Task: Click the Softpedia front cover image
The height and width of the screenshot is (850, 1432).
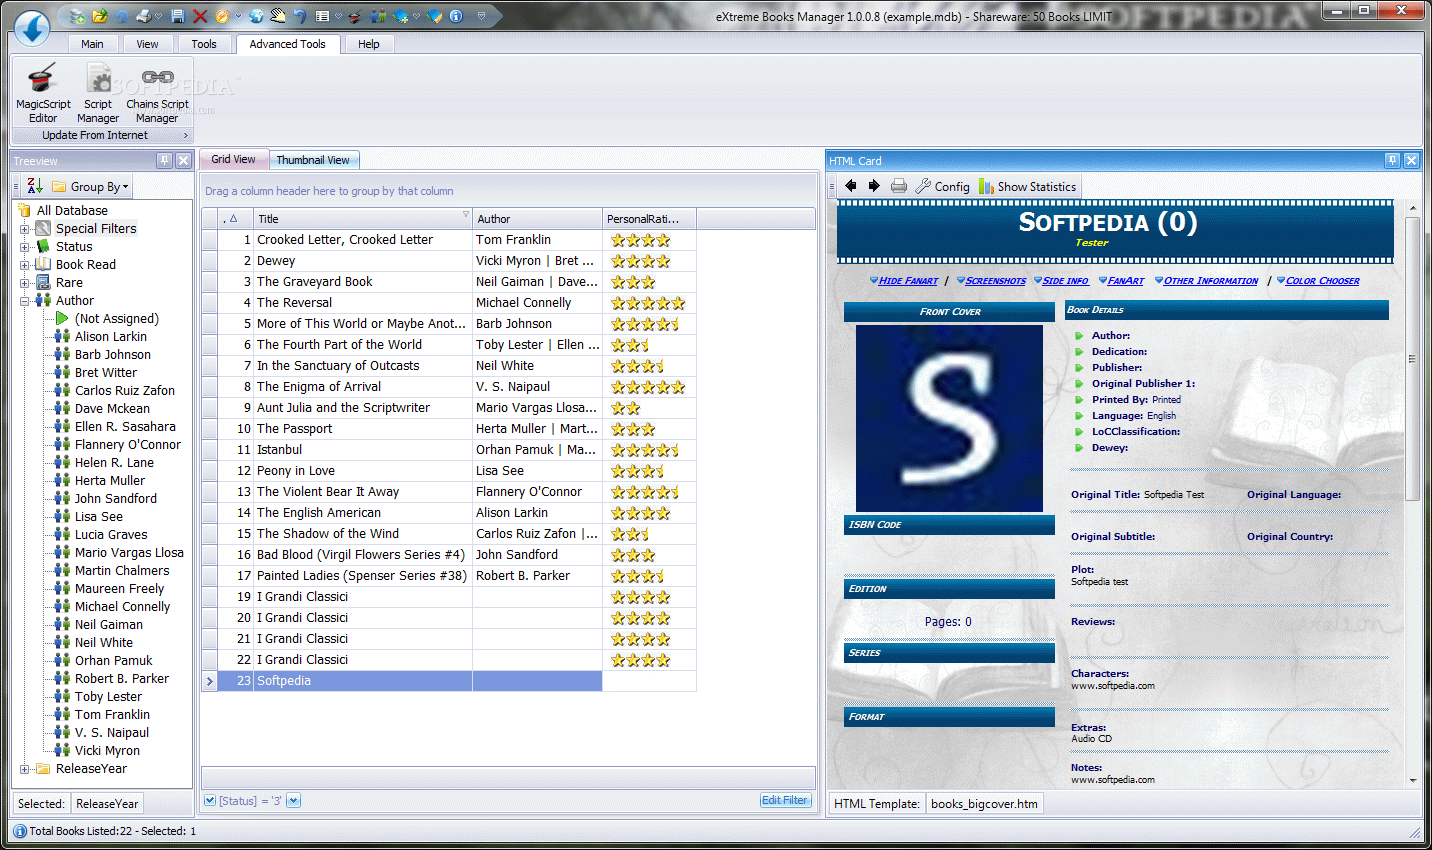Action: click(x=949, y=418)
